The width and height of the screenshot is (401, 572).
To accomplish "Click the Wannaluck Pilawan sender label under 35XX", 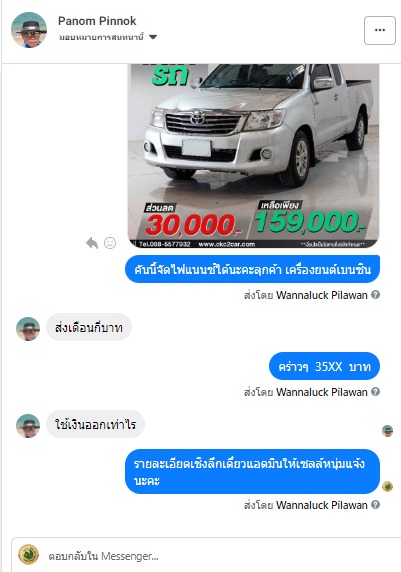I will (321, 392).
